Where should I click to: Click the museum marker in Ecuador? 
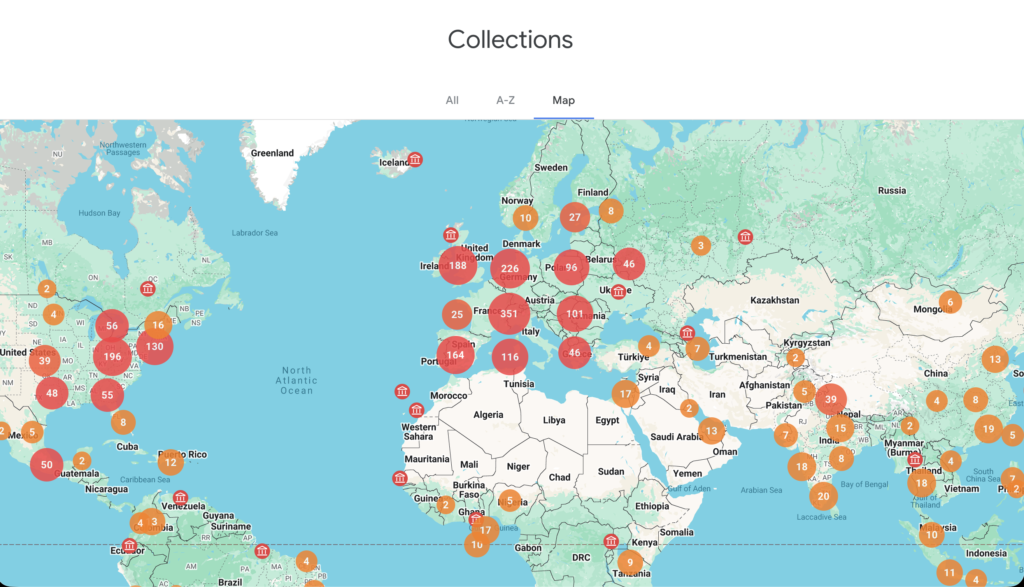pos(129,545)
